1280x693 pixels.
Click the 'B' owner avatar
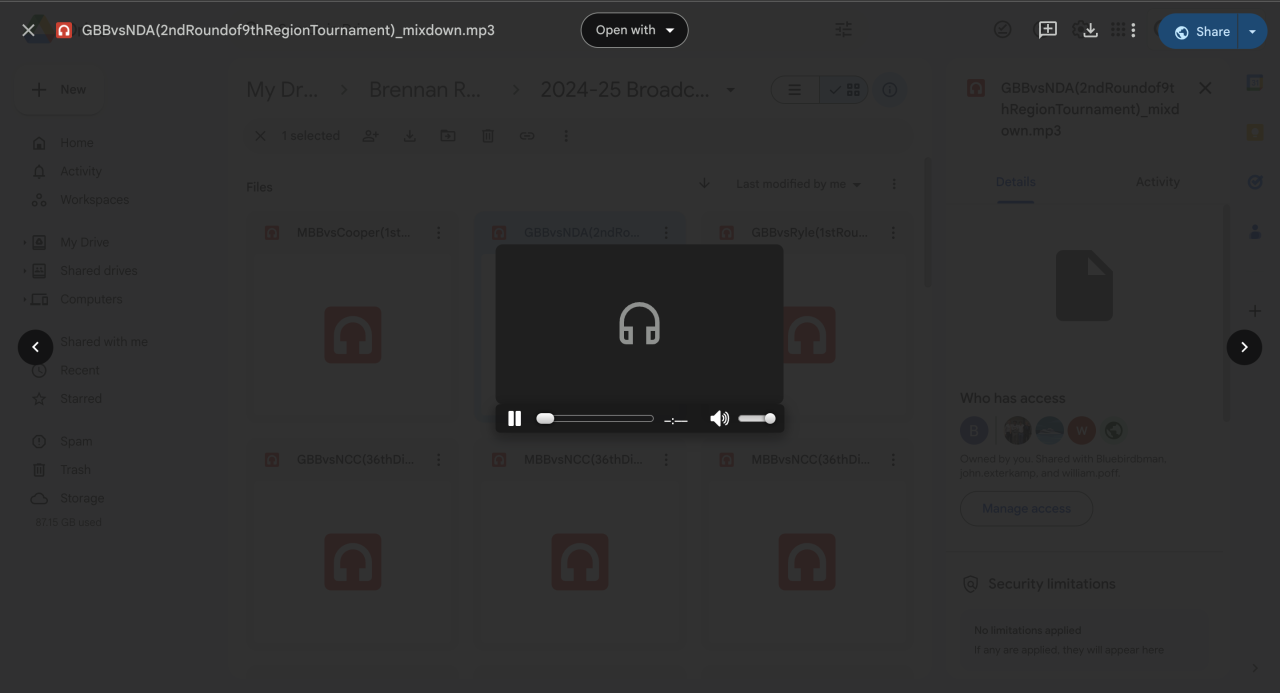pos(974,431)
